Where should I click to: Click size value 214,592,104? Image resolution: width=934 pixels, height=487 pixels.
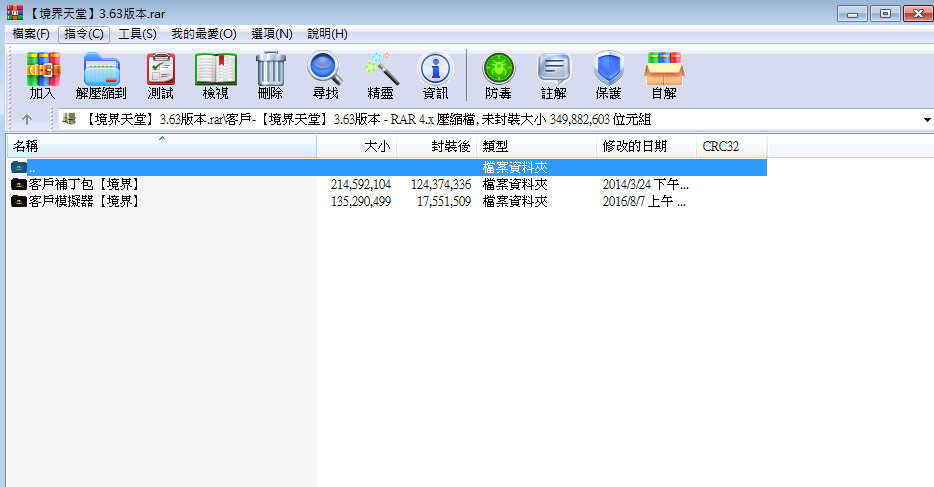(x=361, y=185)
